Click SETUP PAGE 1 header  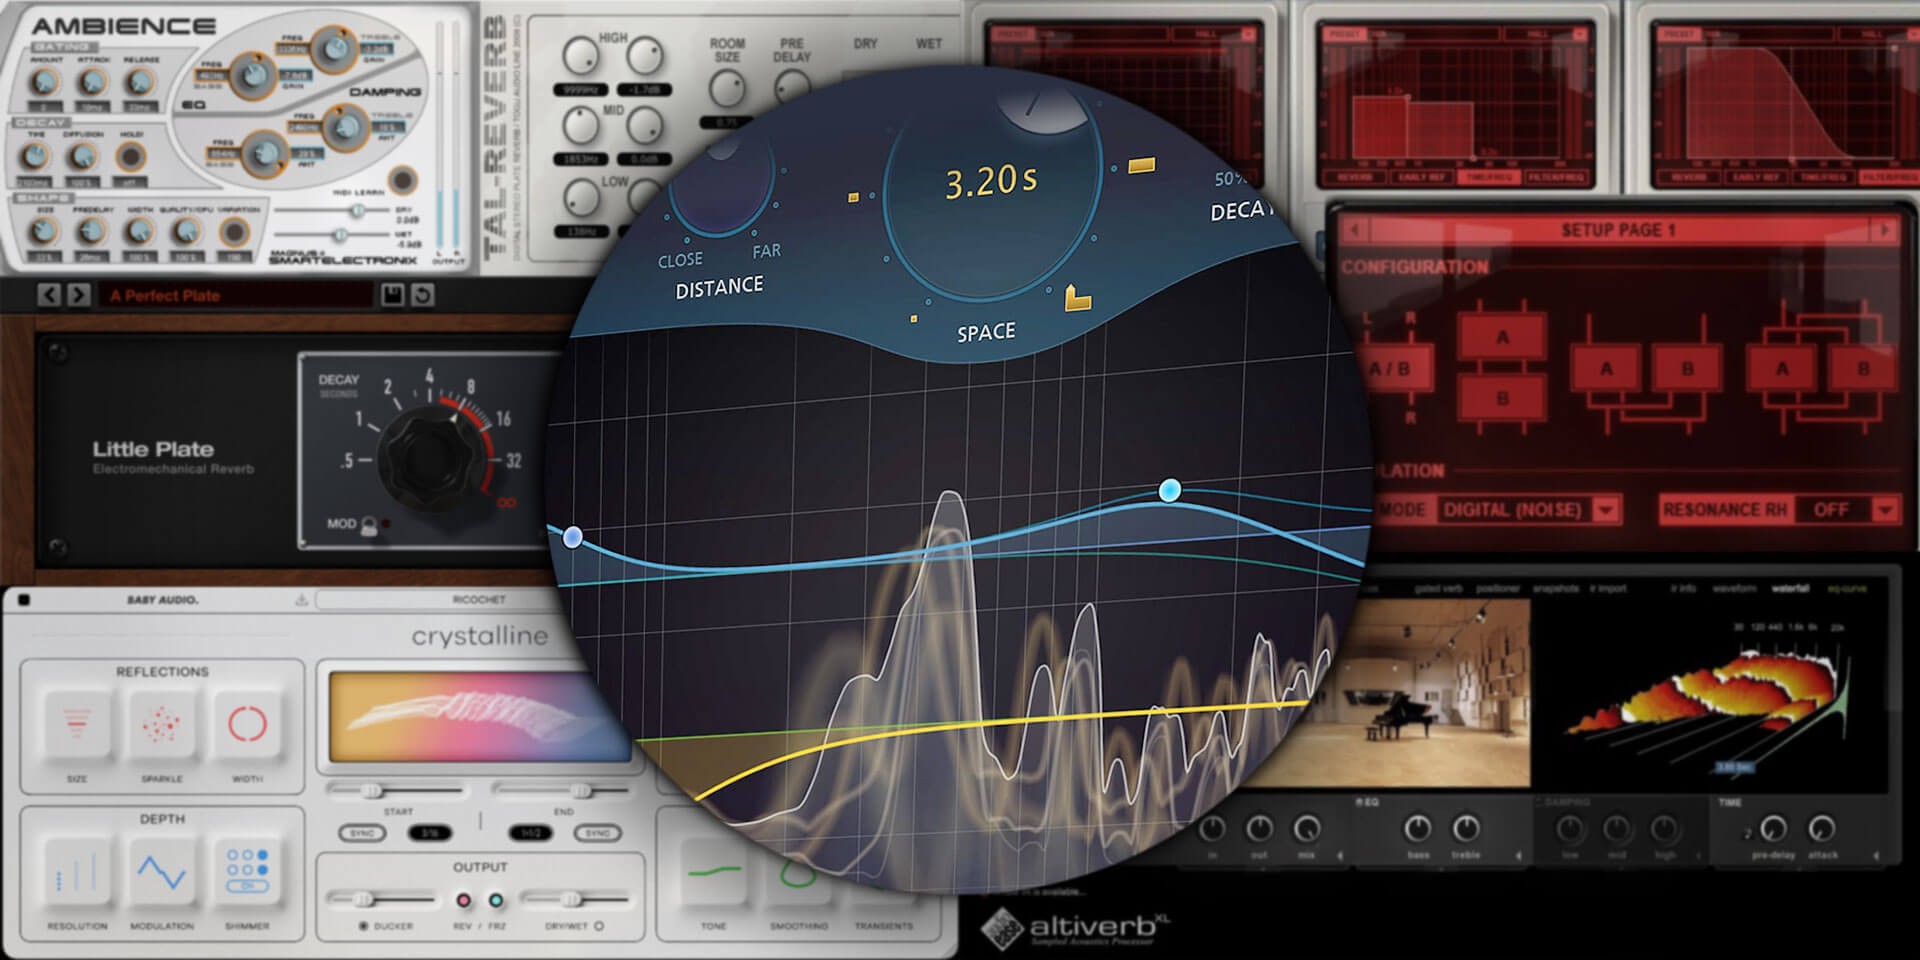tap(1618, 230)
